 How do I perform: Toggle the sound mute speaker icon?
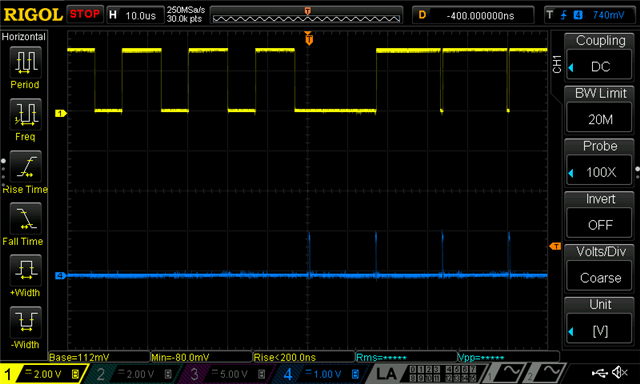pos(620,373)
